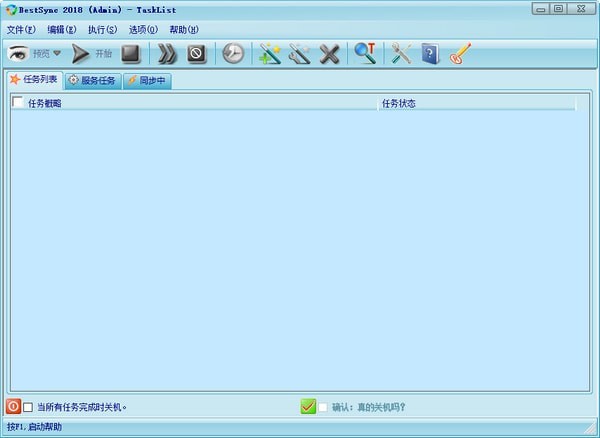Stop tasks with the square stop icon
The image size is (600, 438).
tap(131, 54)
